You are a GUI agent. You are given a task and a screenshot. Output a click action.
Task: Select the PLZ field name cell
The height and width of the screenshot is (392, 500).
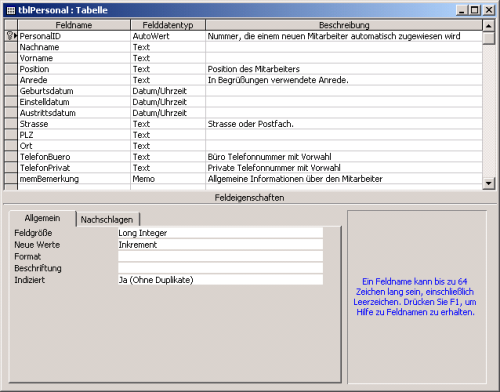[x=74, y=135]
